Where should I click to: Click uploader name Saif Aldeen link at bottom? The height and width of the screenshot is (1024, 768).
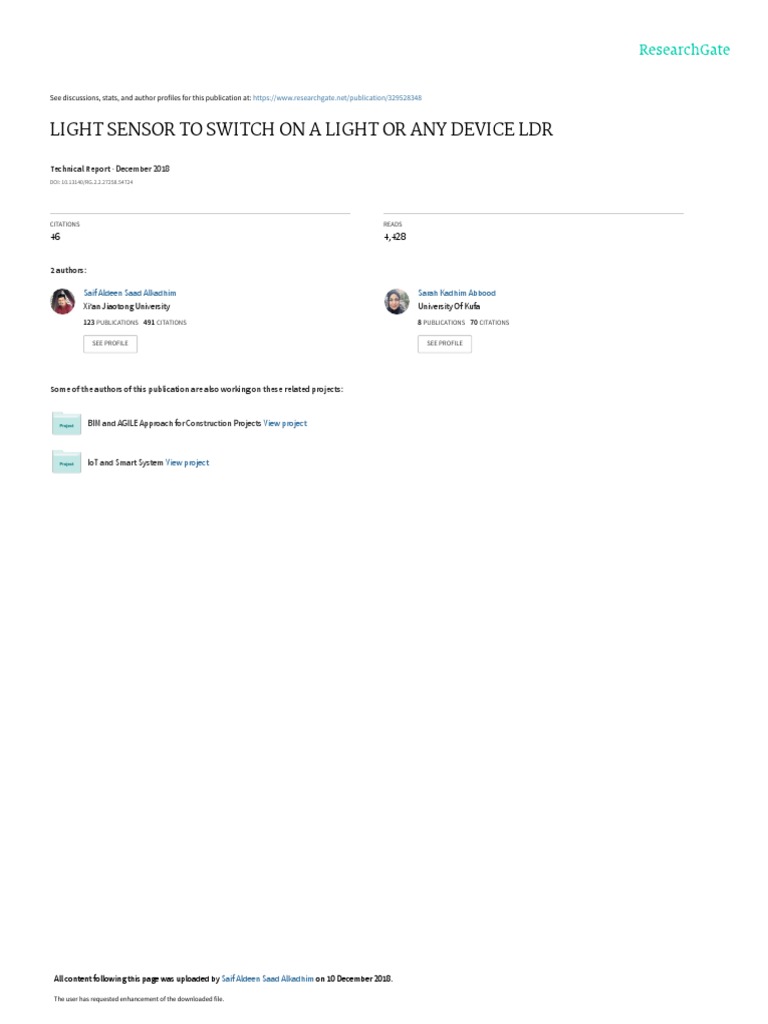click(267, 978)
